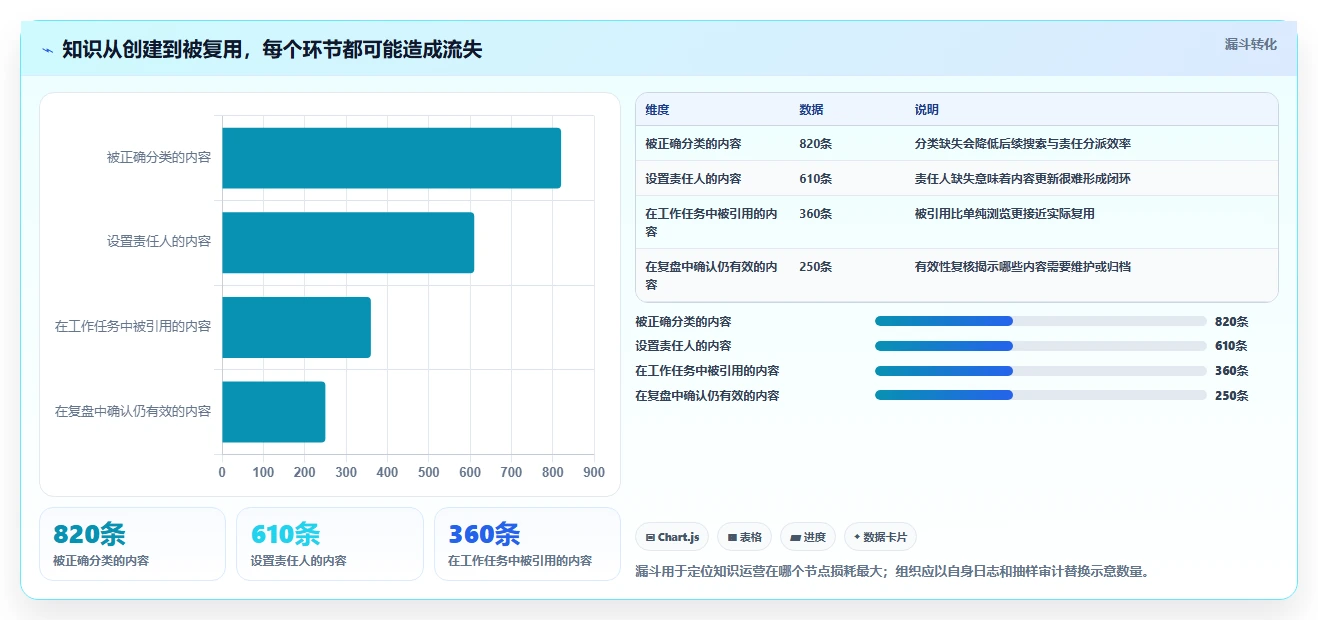This screenshot has height=620, width=1318.
Task: Click the lightning icon beside the title
Action: pos(48,50)
